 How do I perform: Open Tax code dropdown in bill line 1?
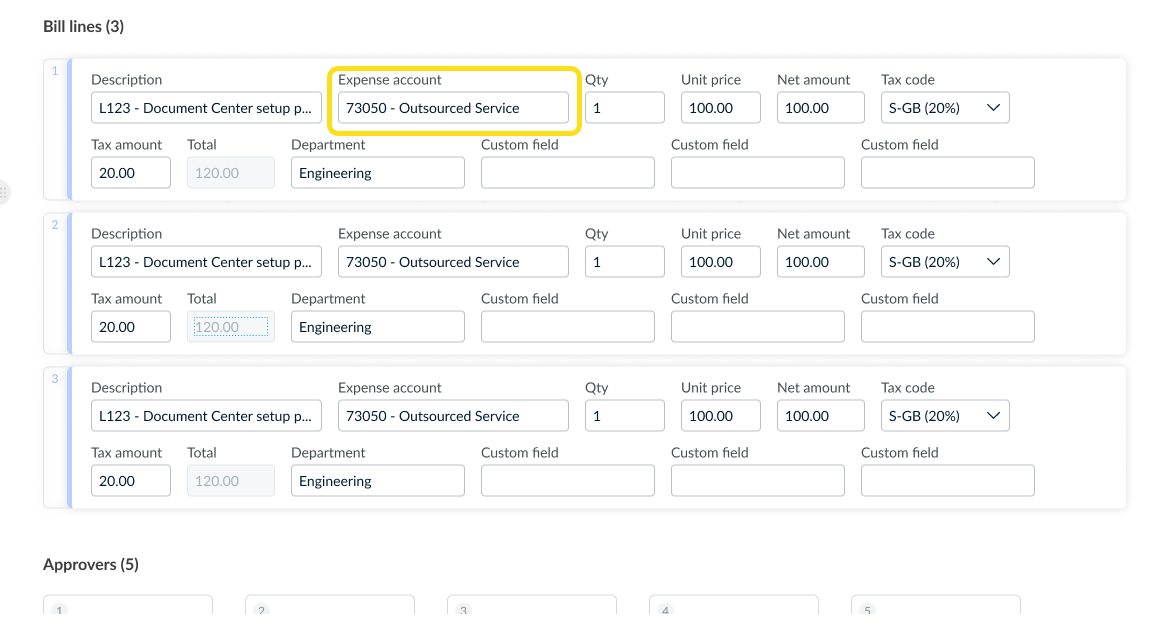(945, 108)
